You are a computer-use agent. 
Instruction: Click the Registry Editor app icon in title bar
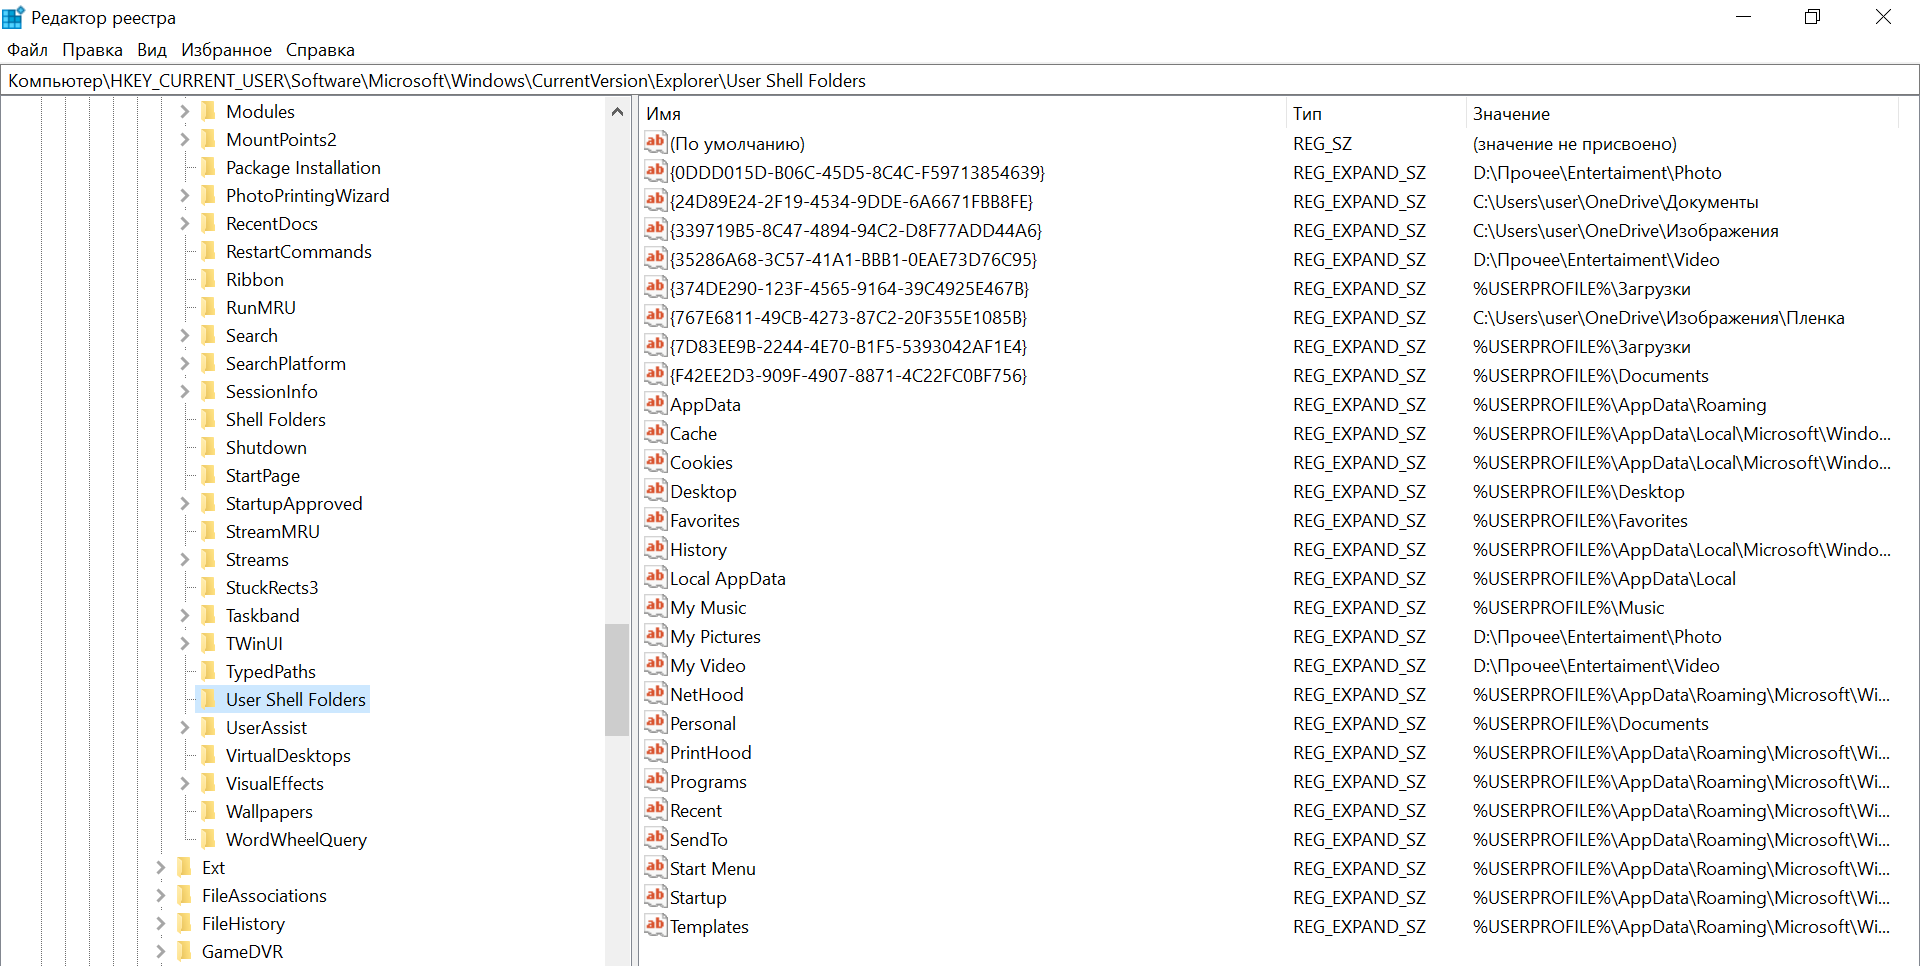pos(13,17)
